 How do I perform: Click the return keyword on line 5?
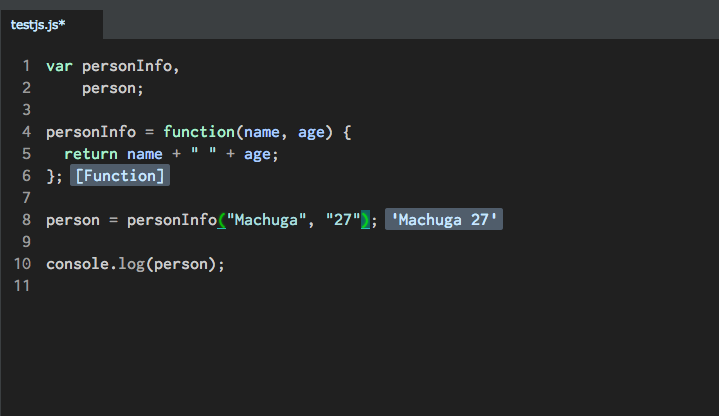coord(90,154)
